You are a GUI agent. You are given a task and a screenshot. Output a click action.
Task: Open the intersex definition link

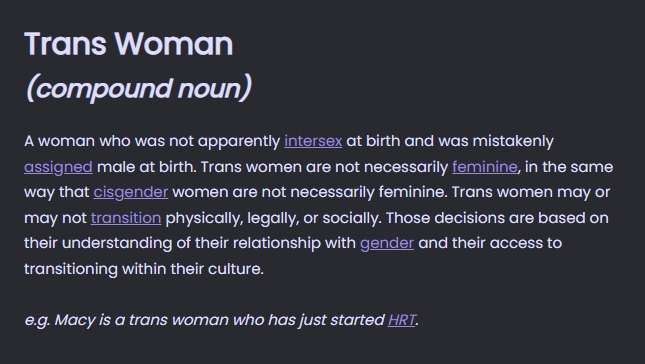[313, 141]
